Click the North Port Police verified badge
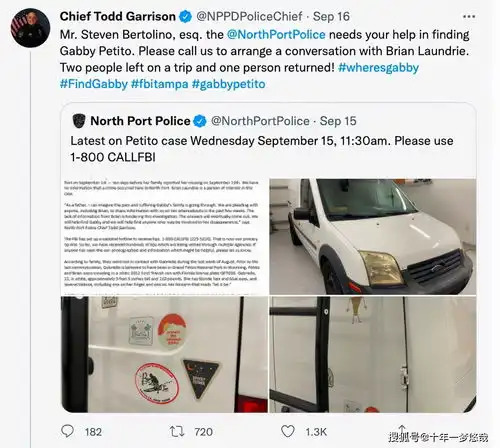500x448 pixels. (x=200, y=121)
